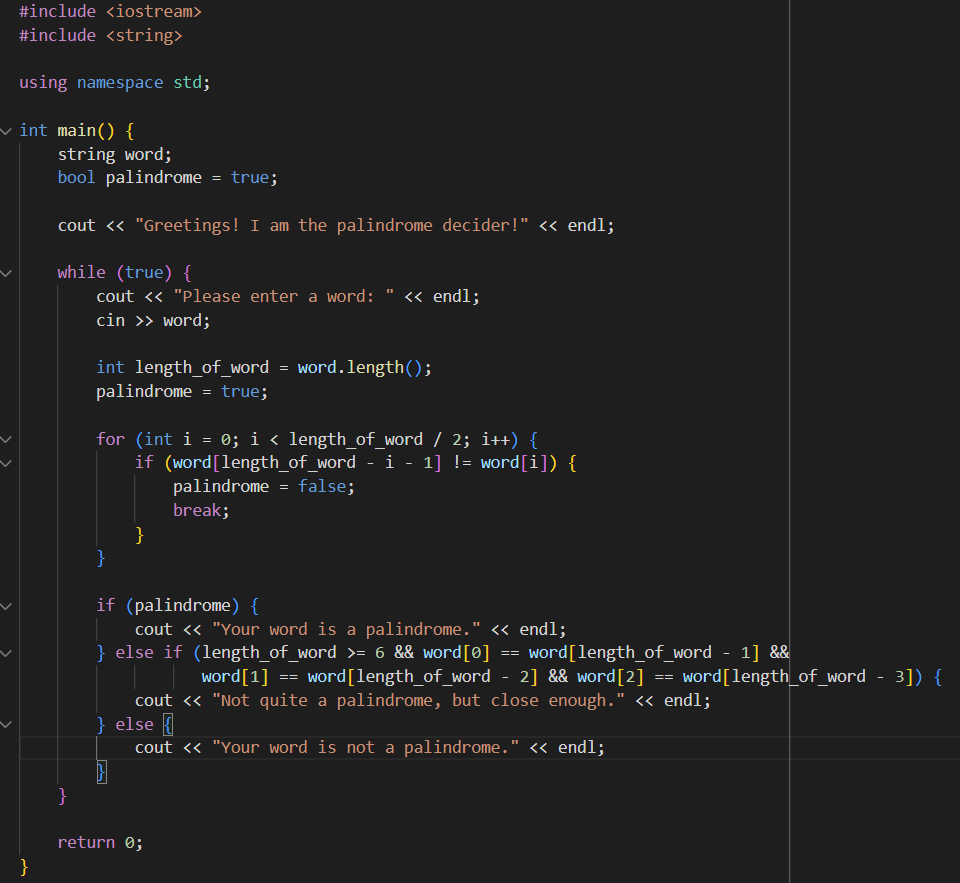Select the word variable declaration line
960x883 pixels.
tap(113, 153)
